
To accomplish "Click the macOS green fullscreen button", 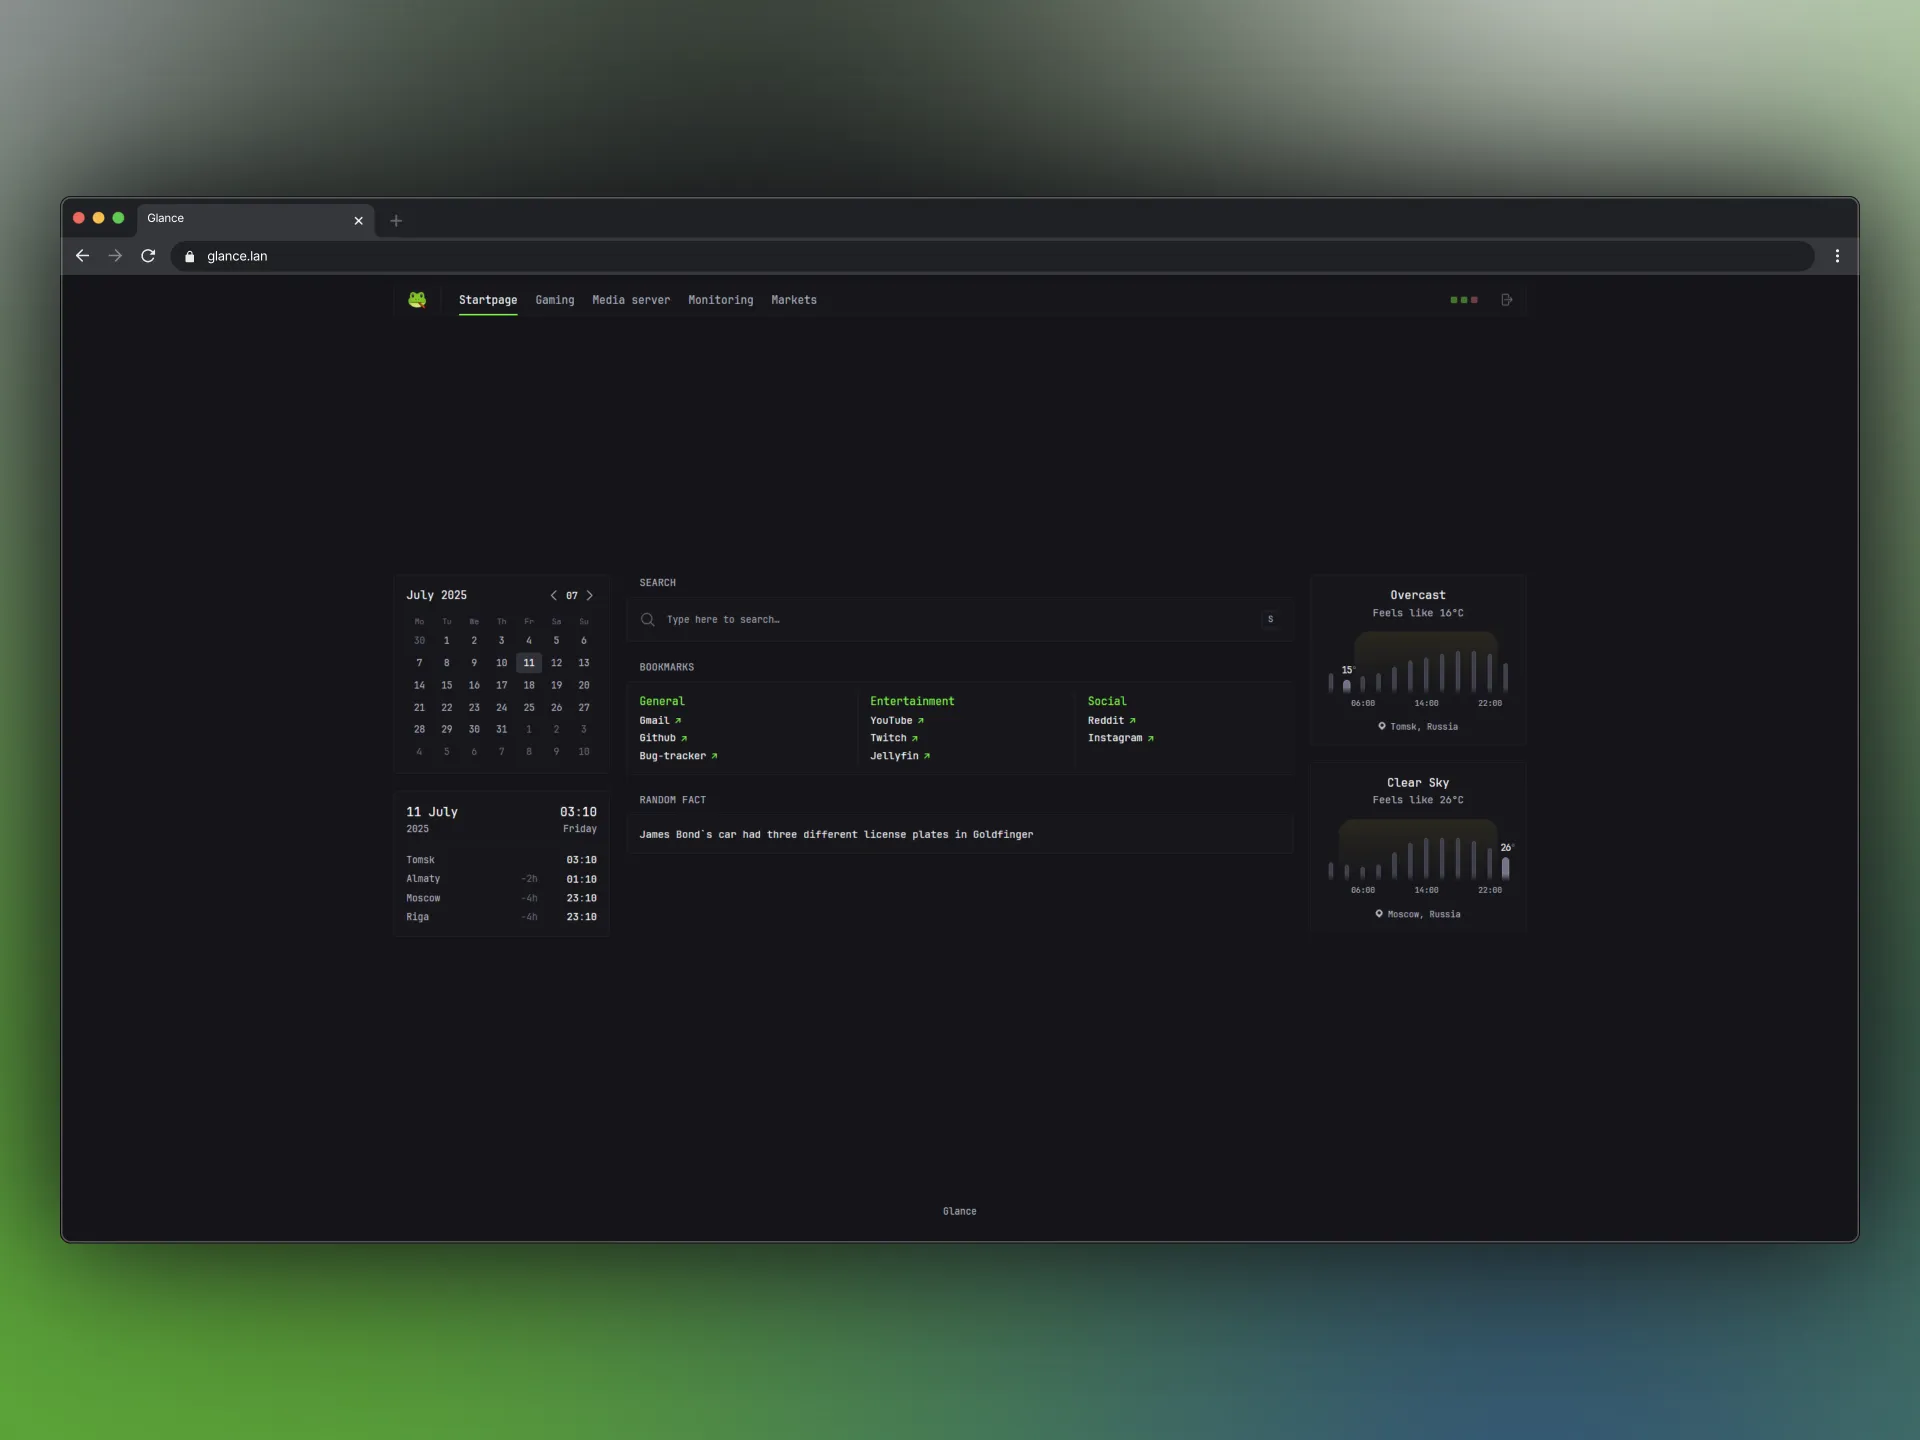I will (x=118, y=218).
